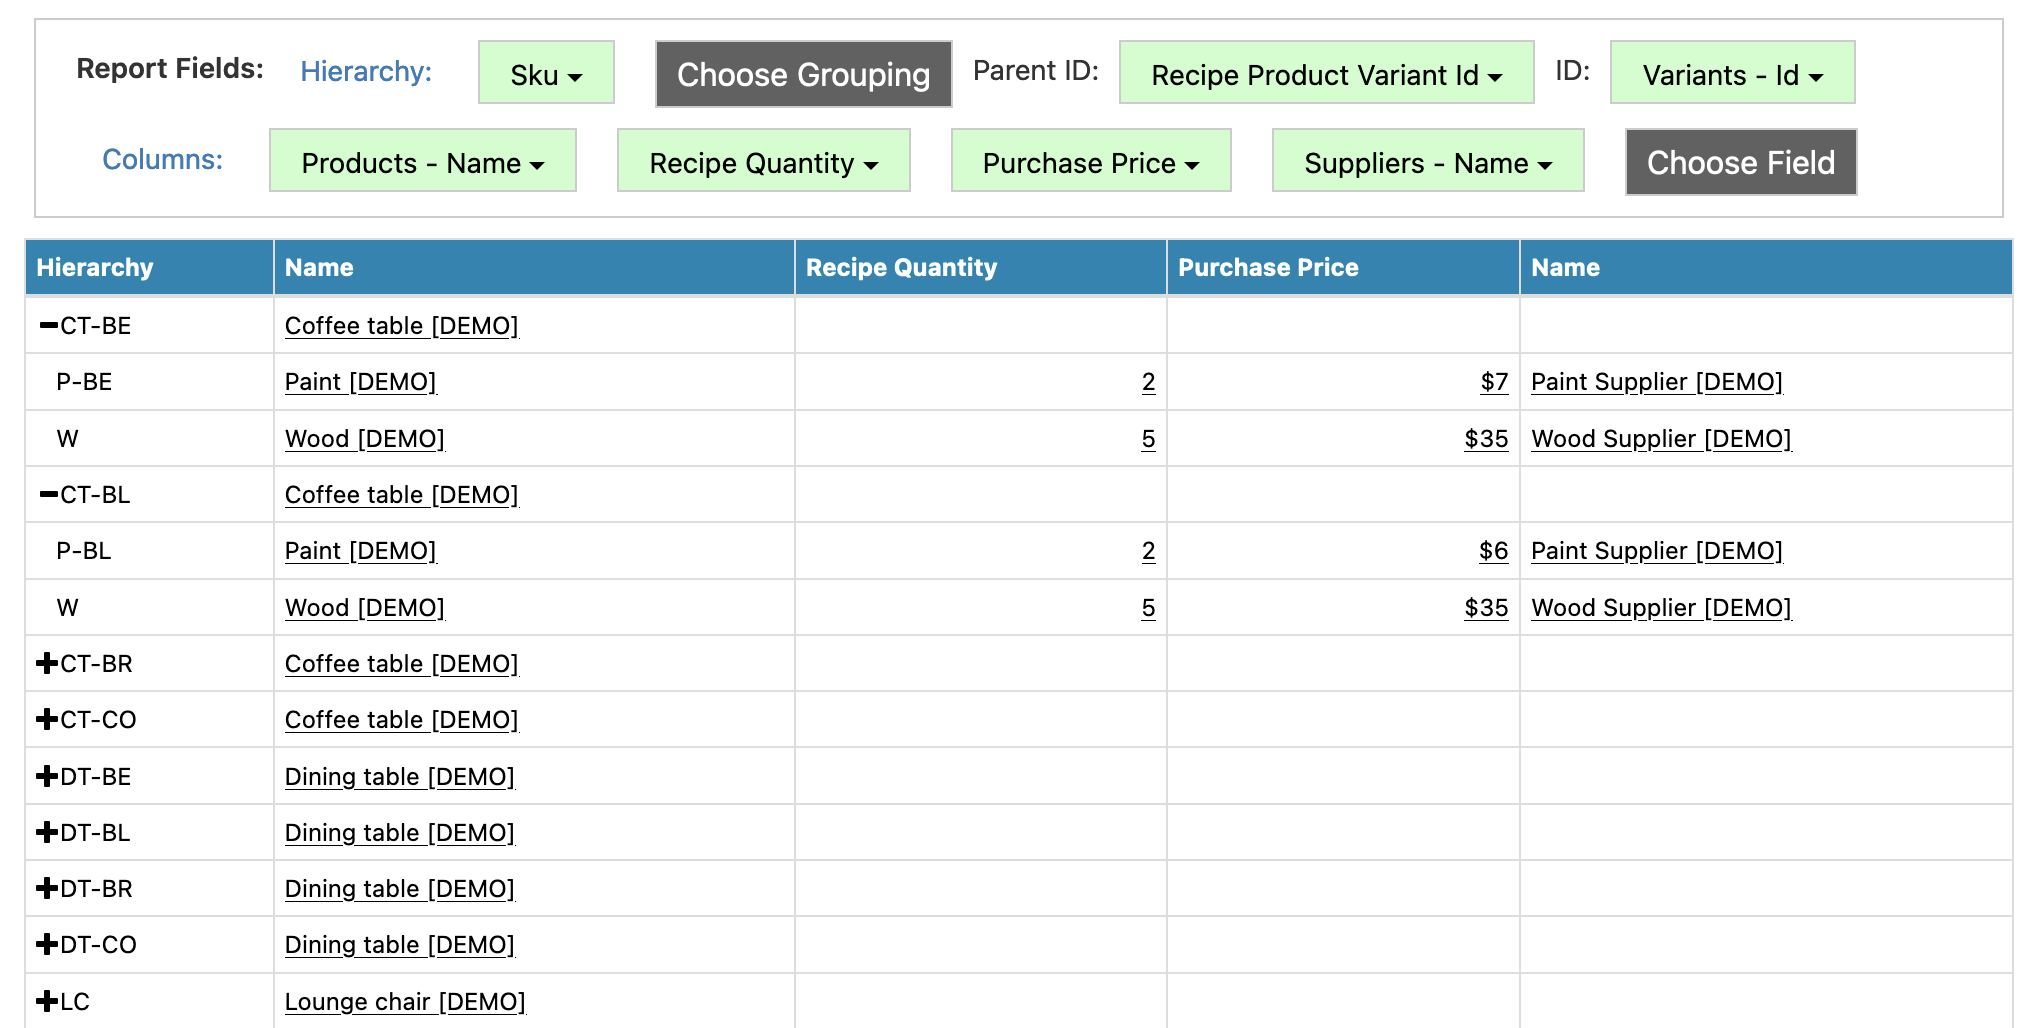The height and width of the screenshot is (1028, 2036).
Task: Sort by Purchase Price column header
Action: tap(1268, 267)
